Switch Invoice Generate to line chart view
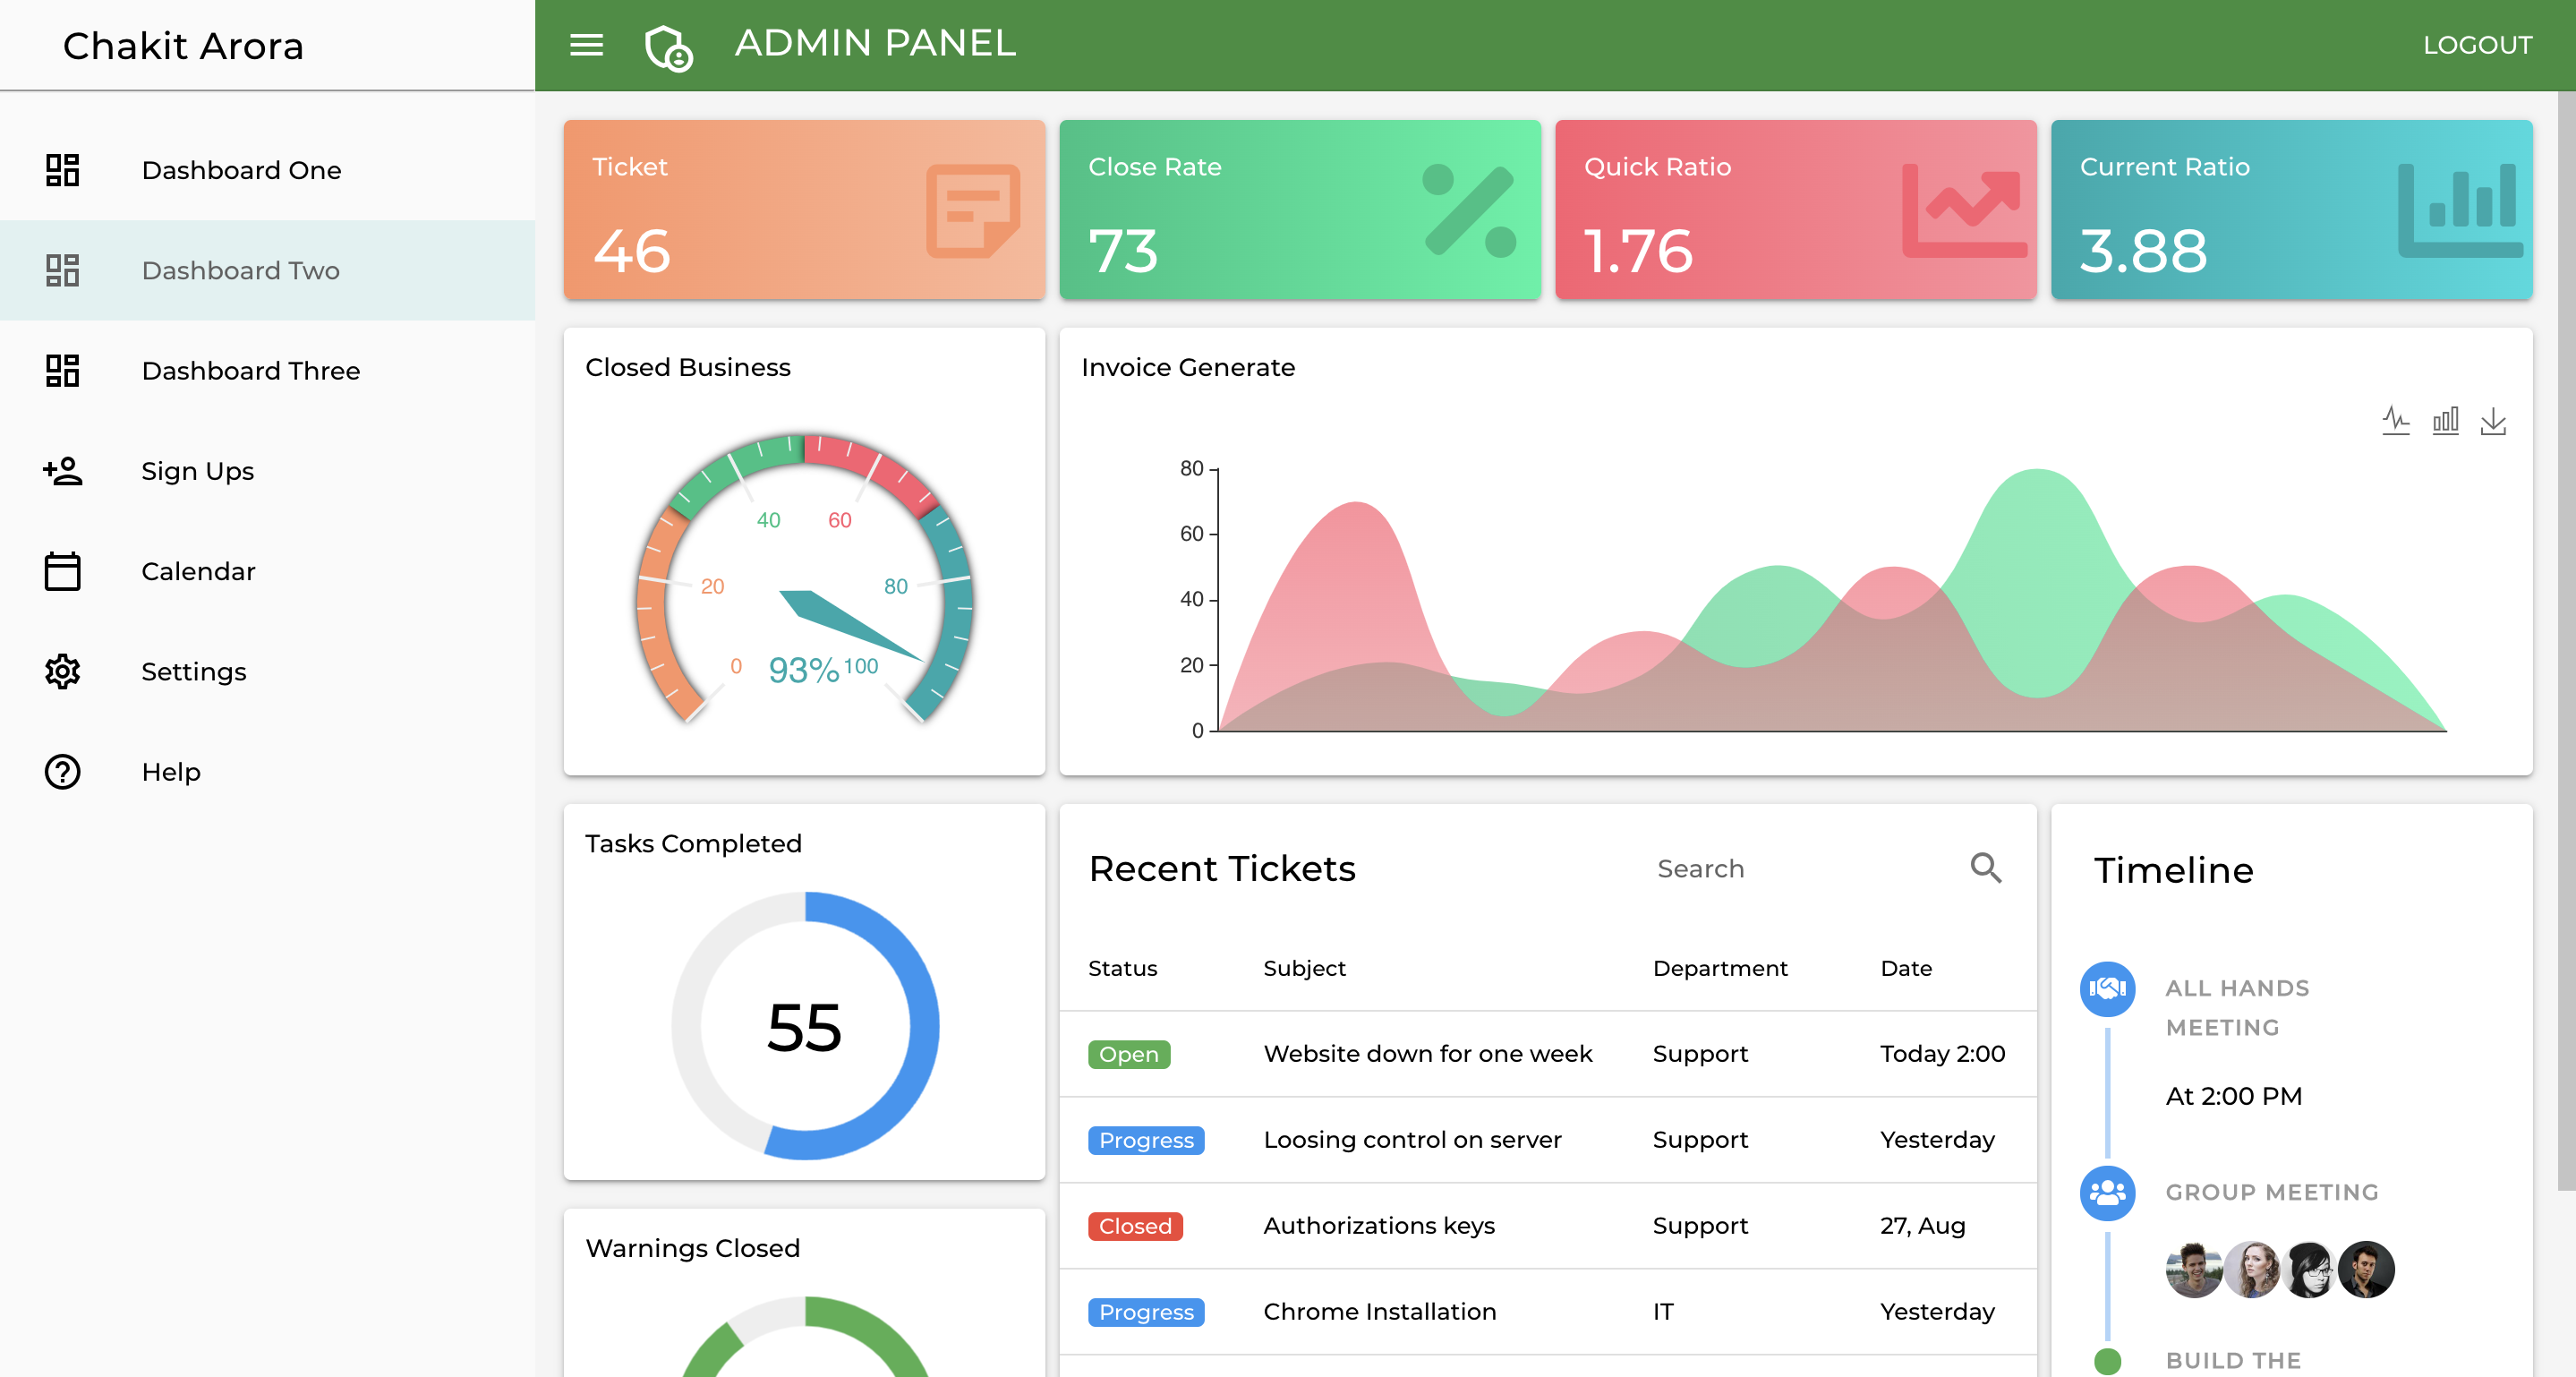The height and width of the screenshot is (1377, 2576). [2396, 420]
